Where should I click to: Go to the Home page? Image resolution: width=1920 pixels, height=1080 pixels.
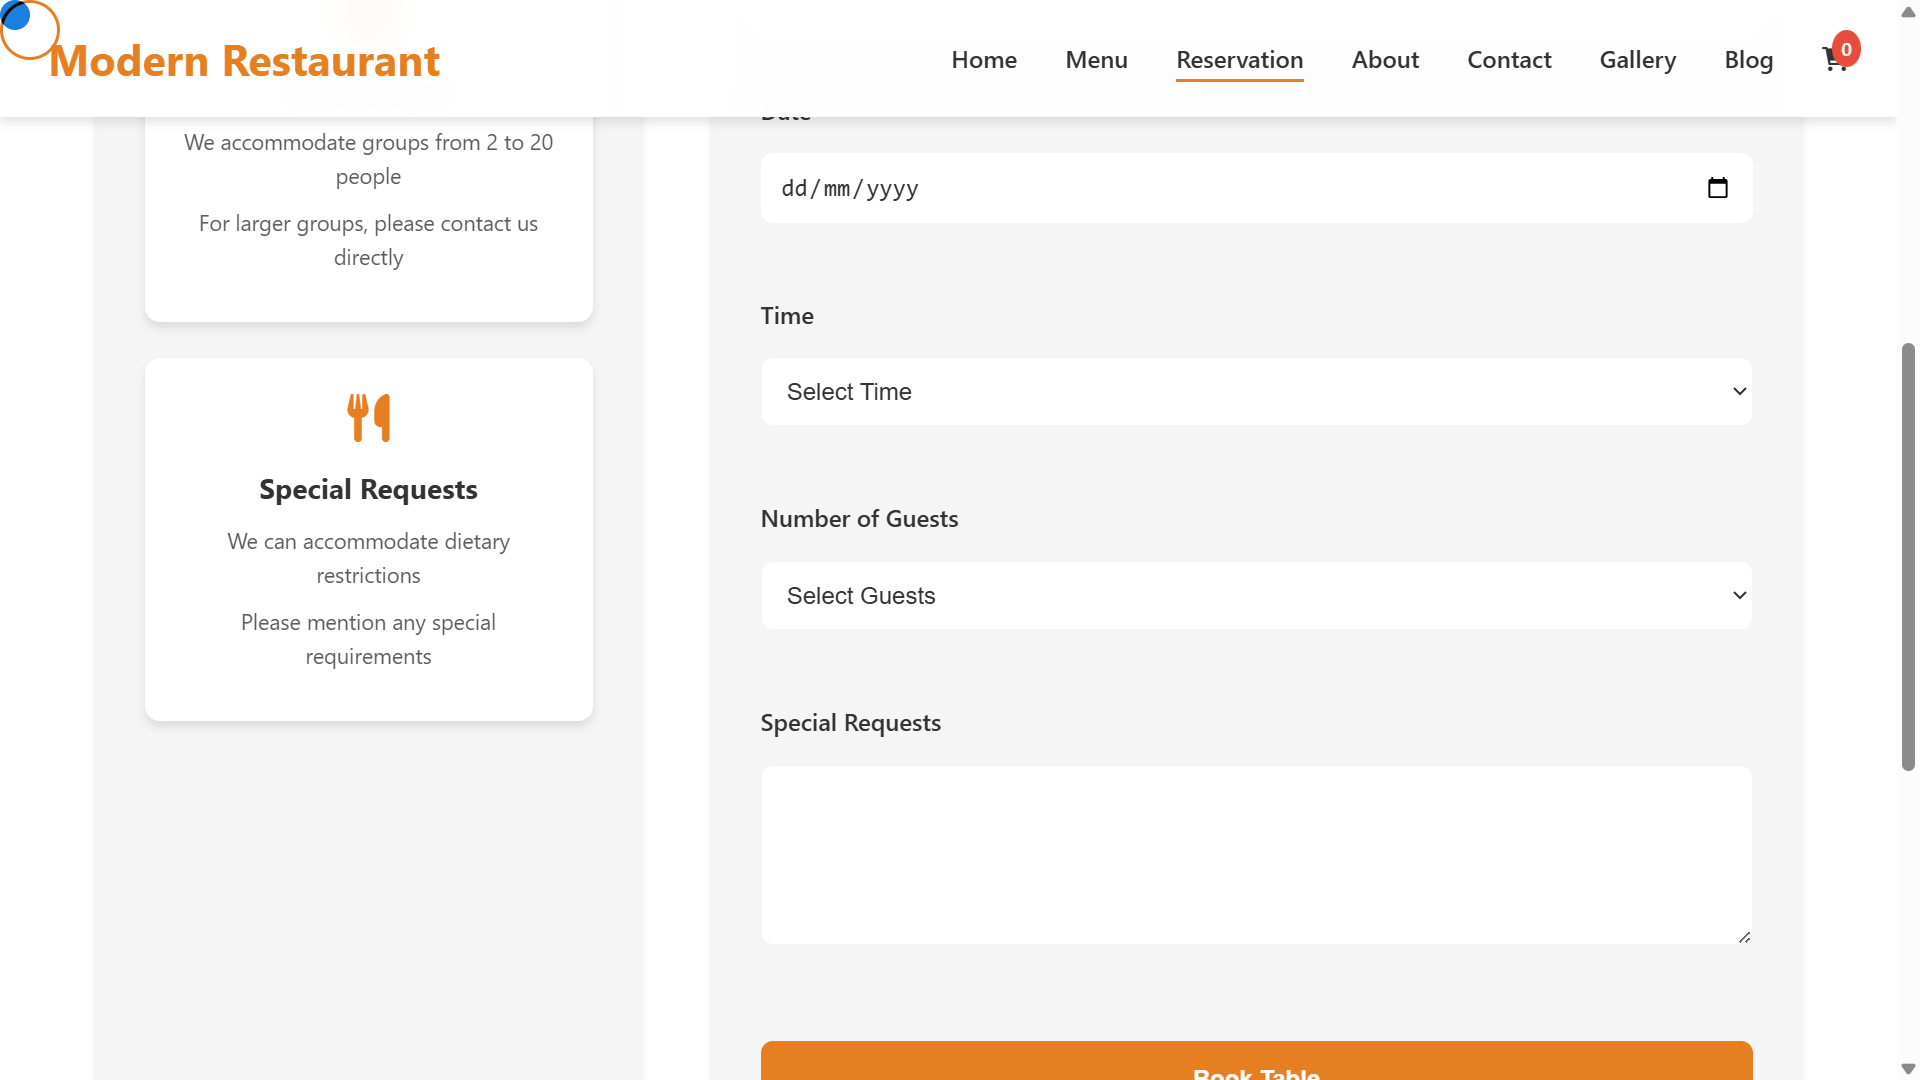pos(984,60)
